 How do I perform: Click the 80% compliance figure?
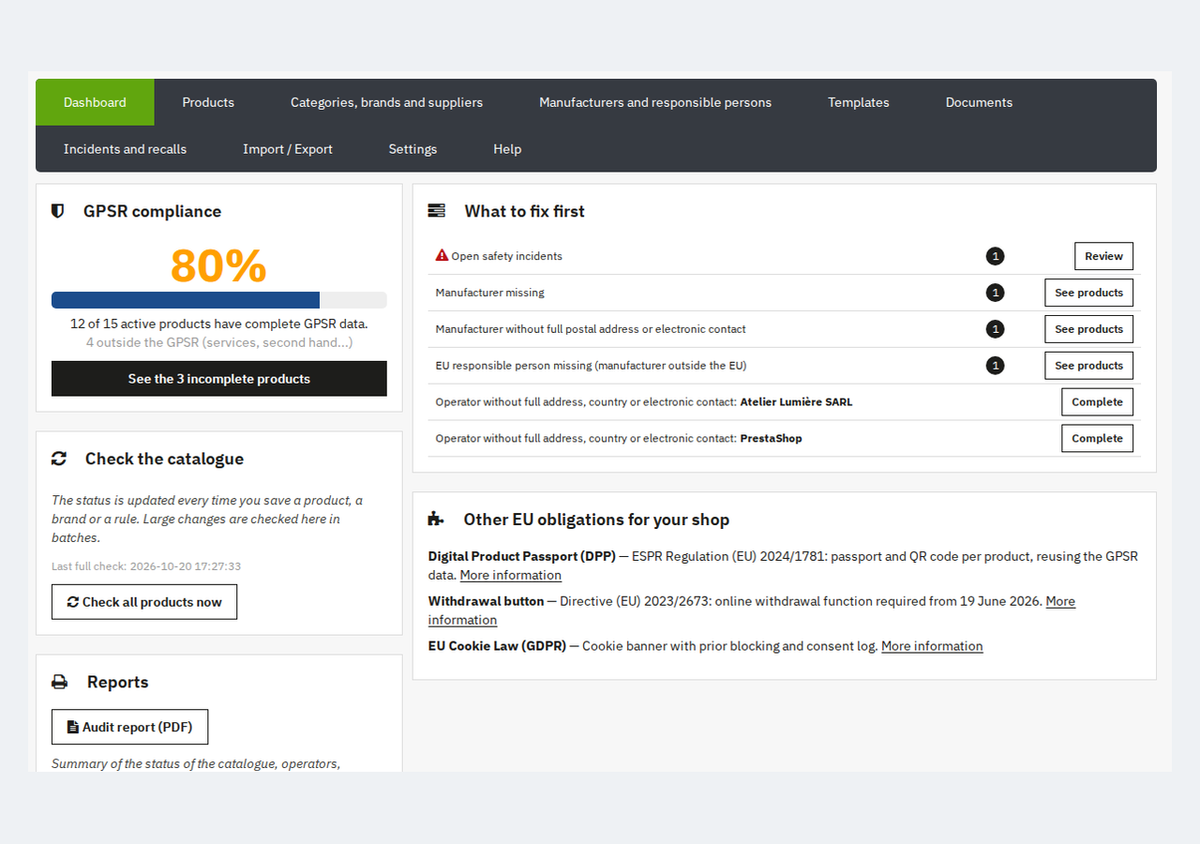point(218,266)
